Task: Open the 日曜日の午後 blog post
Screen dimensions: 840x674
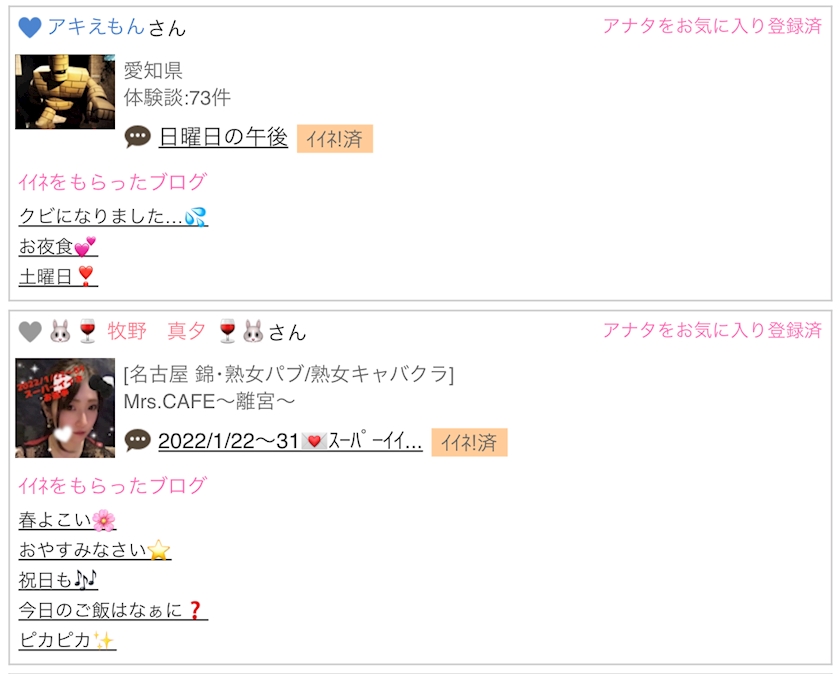Action: (223, 137)
